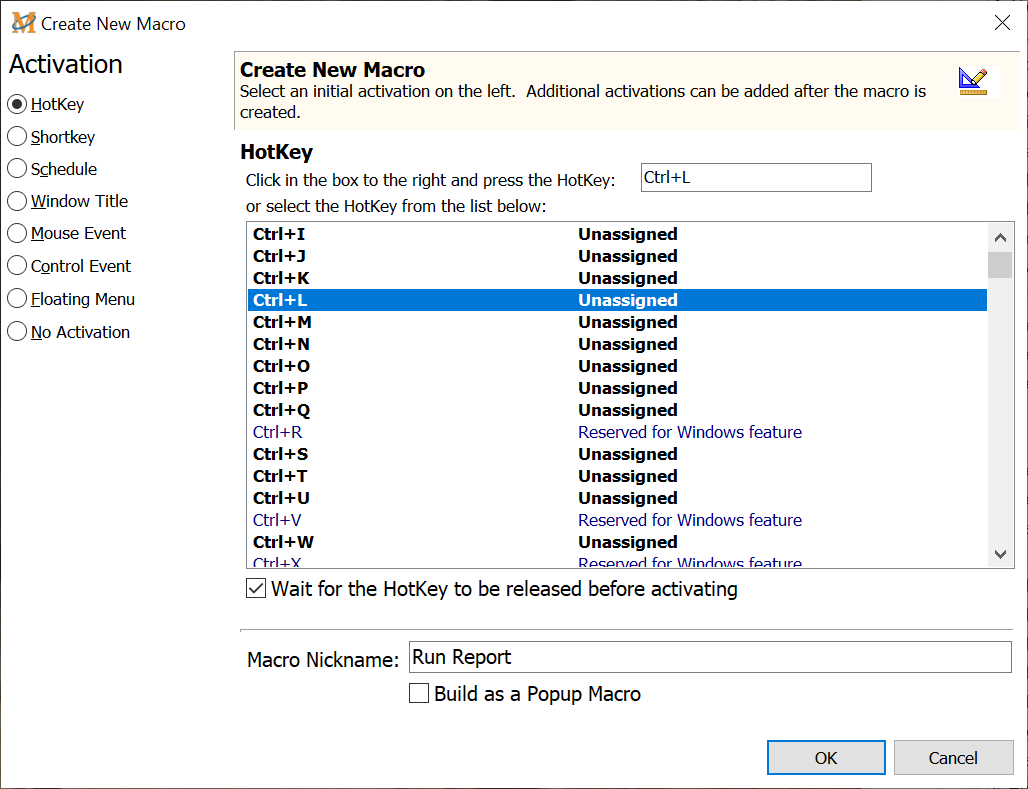Viewport: 1028px width, 789px height.
Task: Click the HotKey entry box showing Ctrl+L
Action: (x=755, y=178)
